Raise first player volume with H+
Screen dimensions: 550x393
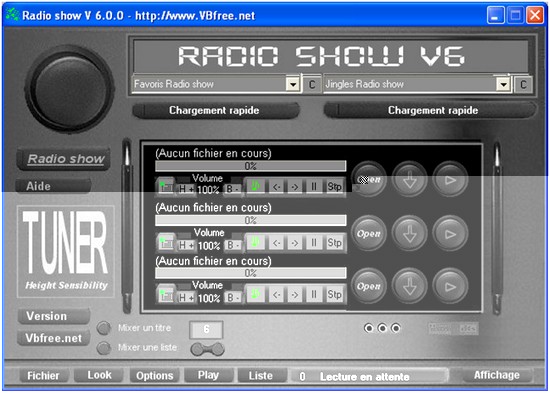[186, 189]
